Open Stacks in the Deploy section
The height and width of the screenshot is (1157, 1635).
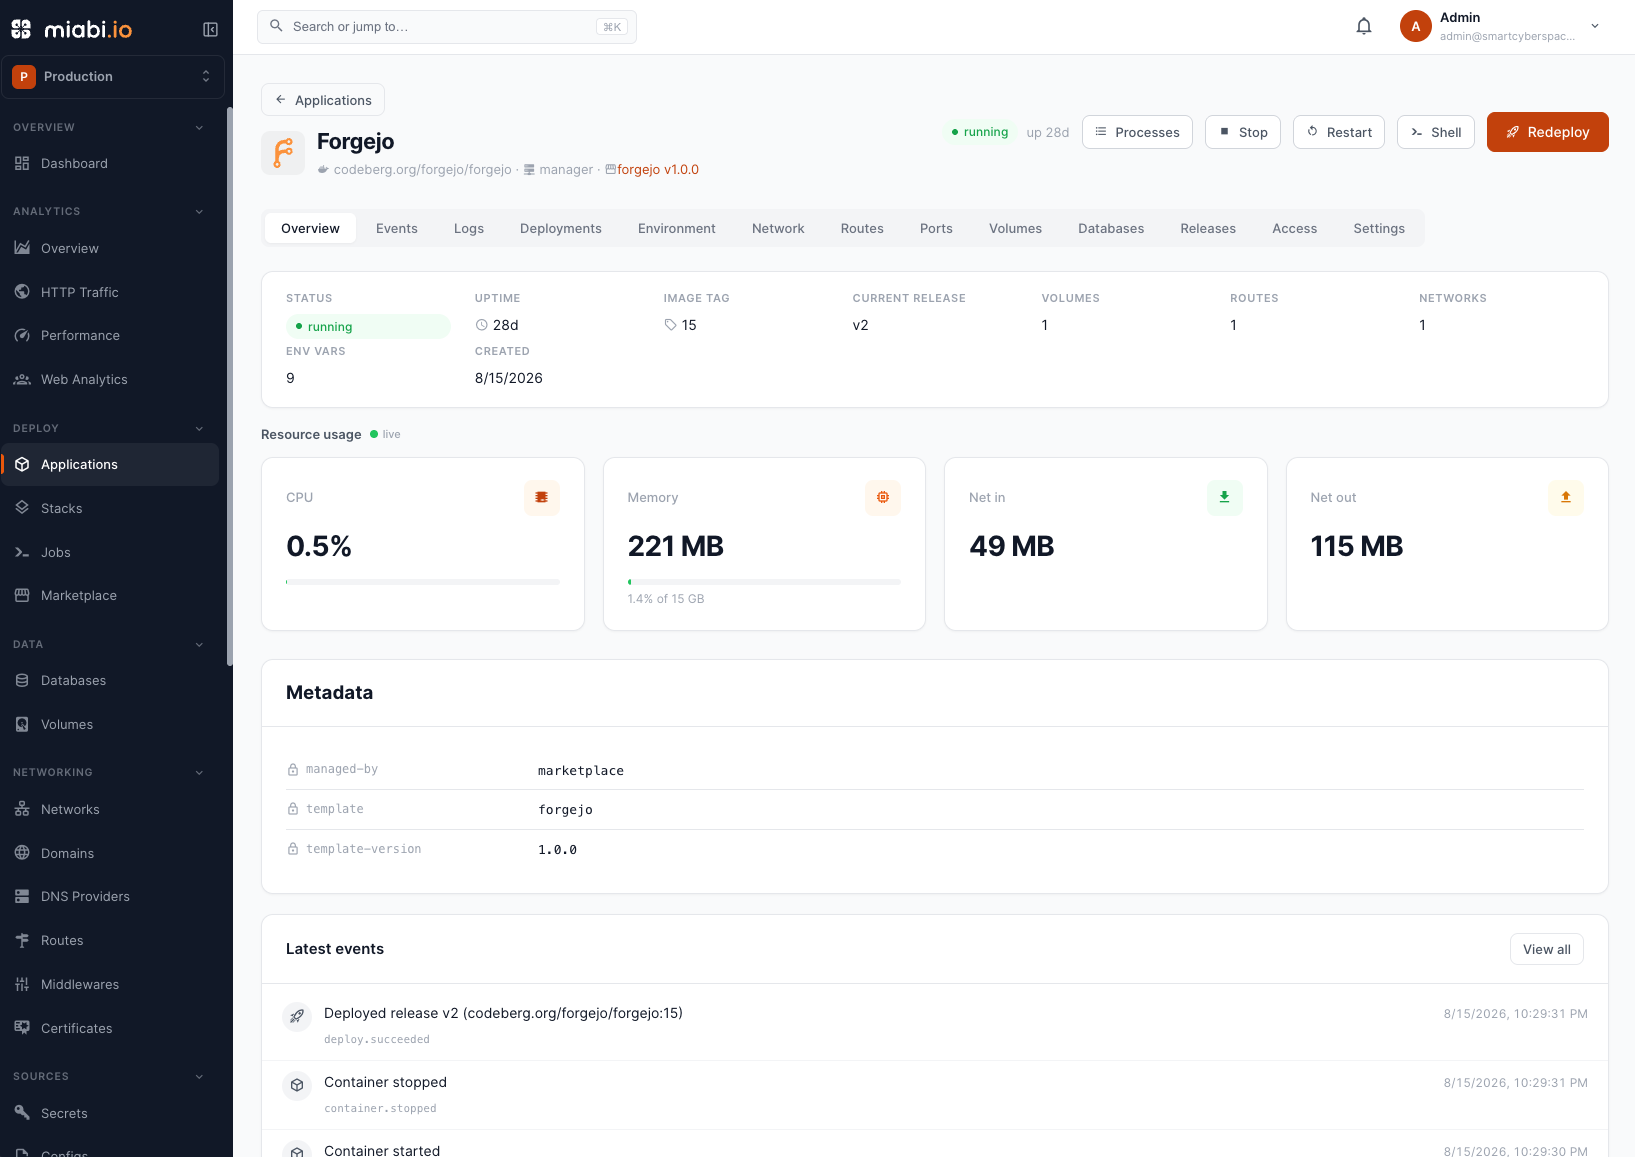[110, 508]
